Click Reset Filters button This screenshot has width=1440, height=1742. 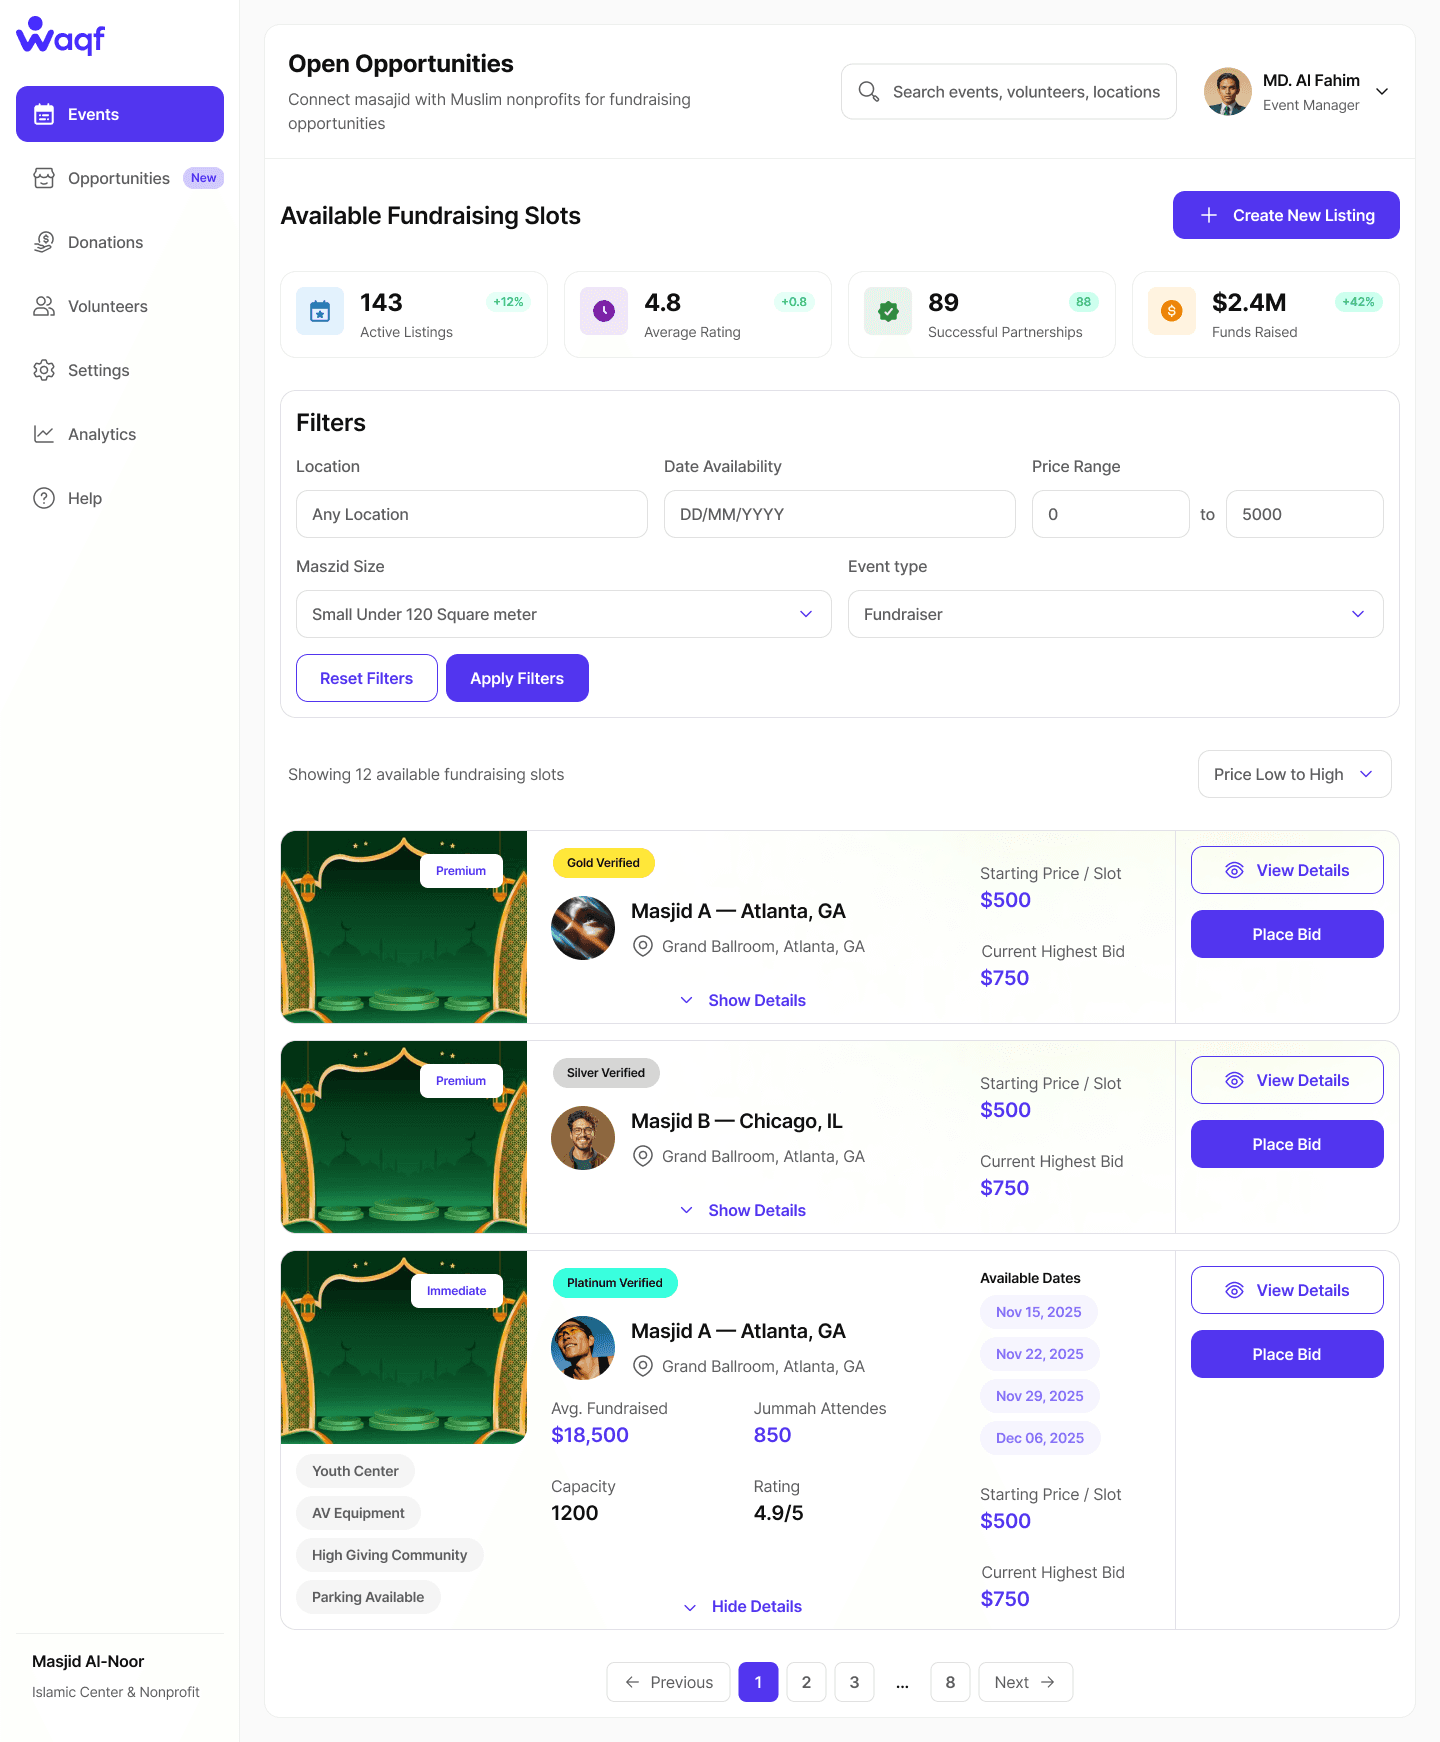point(367,678)
